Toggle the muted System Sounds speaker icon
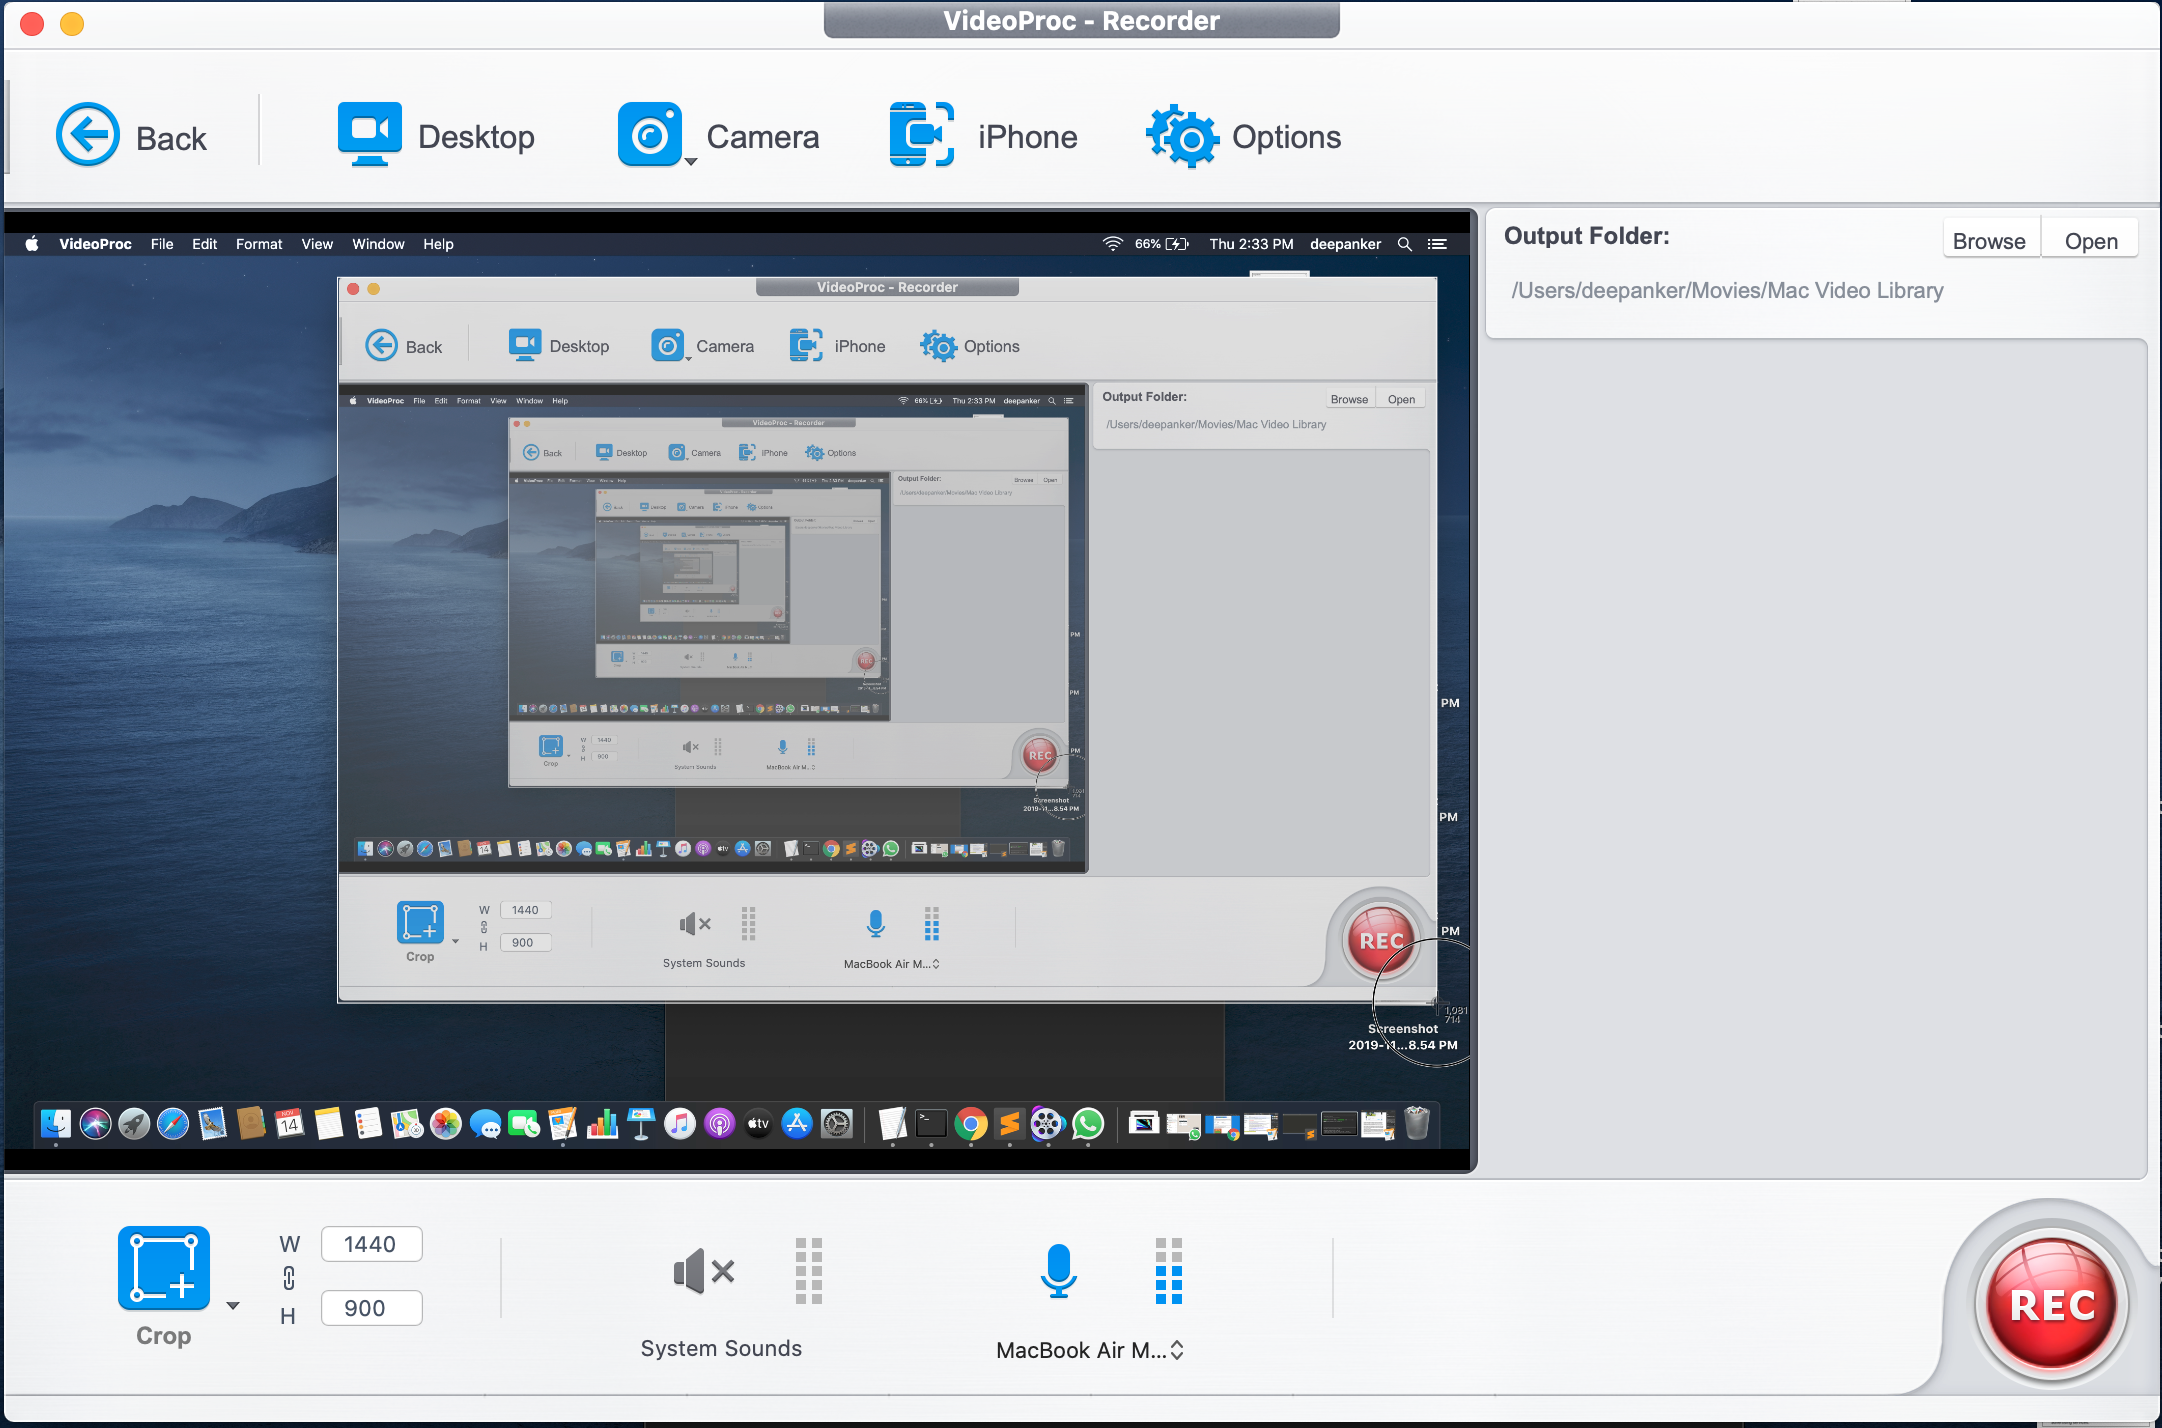Image resolution: width=2162 pixels, height=1428 pixels. [x=704, y=1271]
